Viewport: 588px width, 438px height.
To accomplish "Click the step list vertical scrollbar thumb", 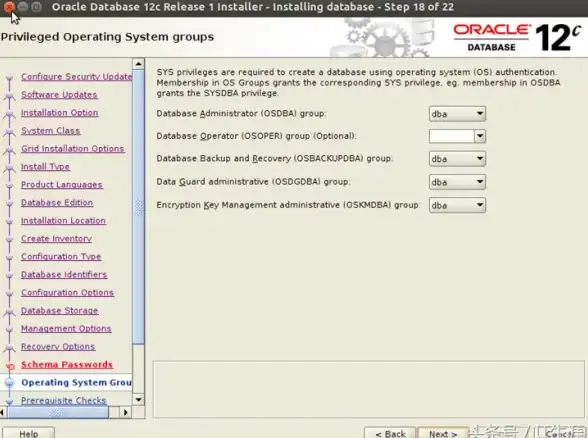I will [138, 207].
